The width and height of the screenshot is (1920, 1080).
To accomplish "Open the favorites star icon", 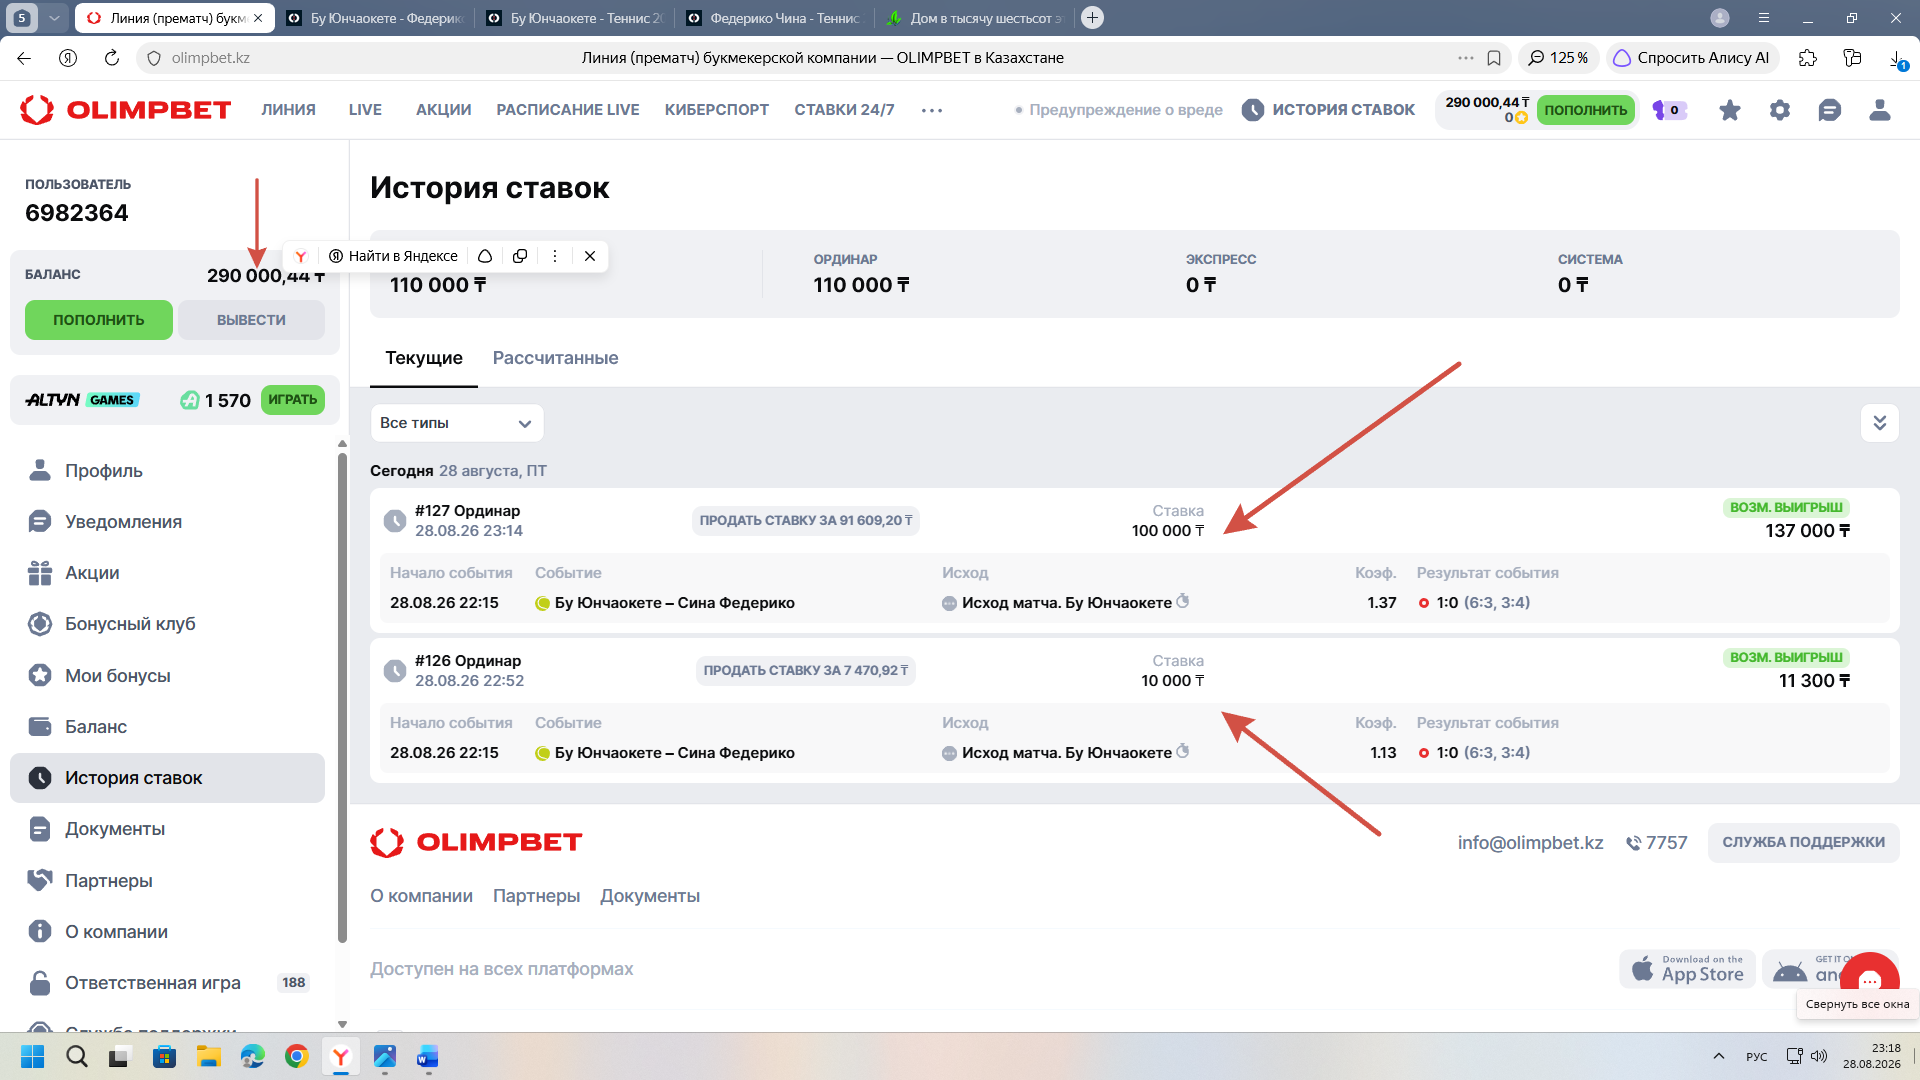I will pos(1730,110).
